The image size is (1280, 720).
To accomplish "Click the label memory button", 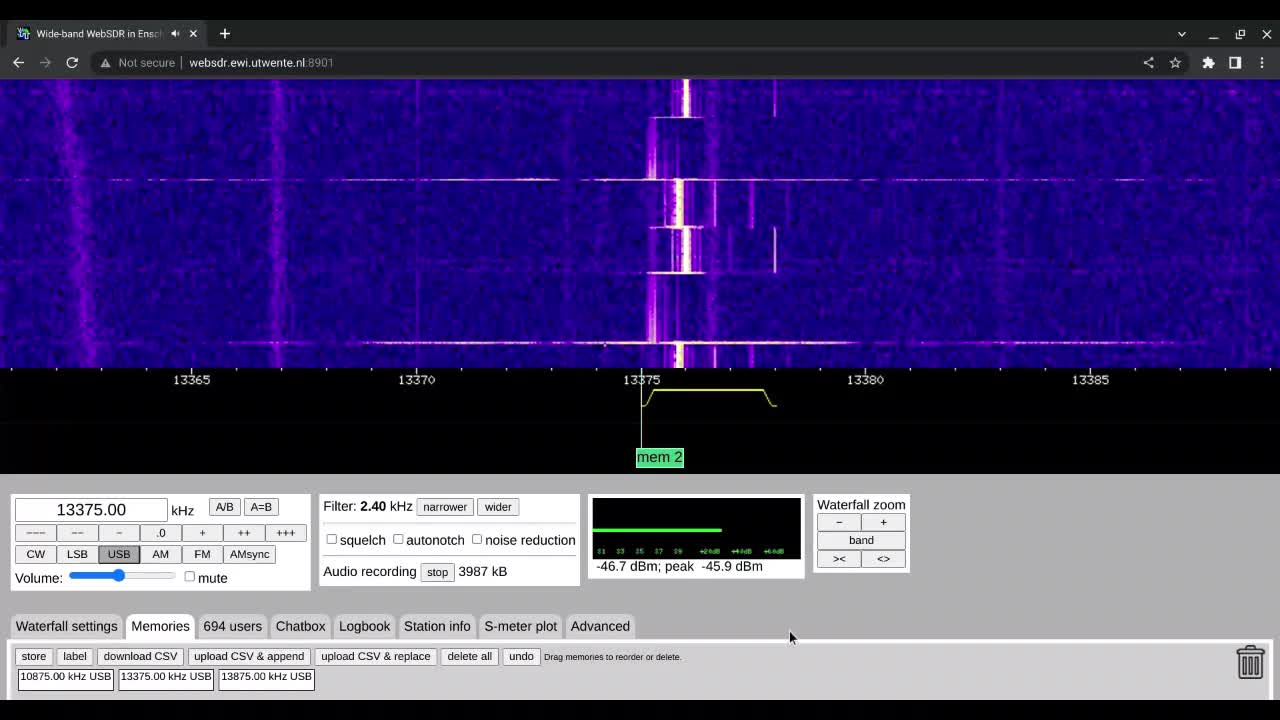I will (x=75, y=656).
